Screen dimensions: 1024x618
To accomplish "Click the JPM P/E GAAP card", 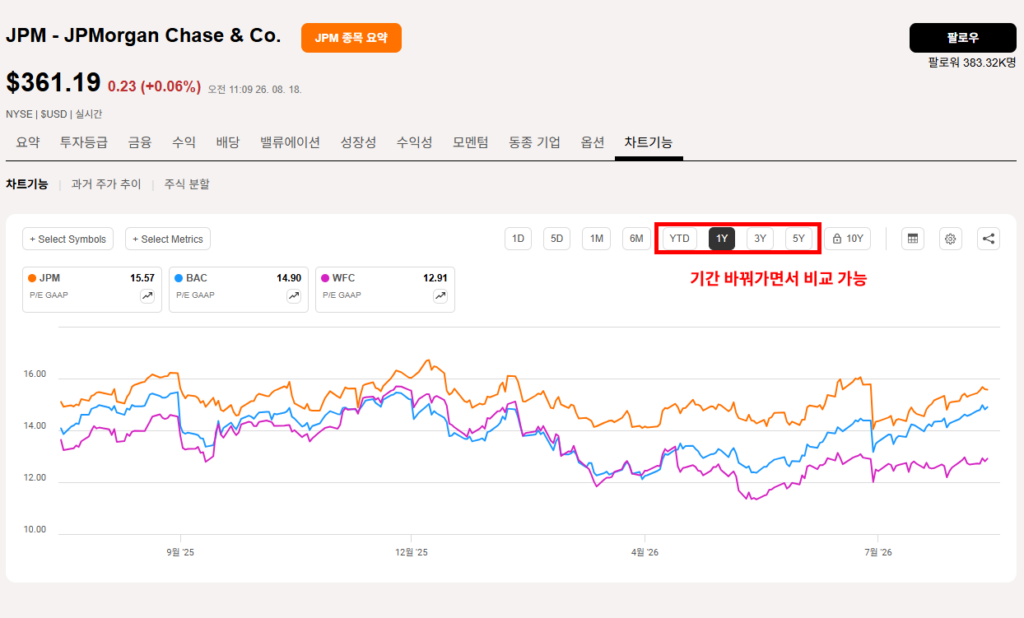I will 92,289.
